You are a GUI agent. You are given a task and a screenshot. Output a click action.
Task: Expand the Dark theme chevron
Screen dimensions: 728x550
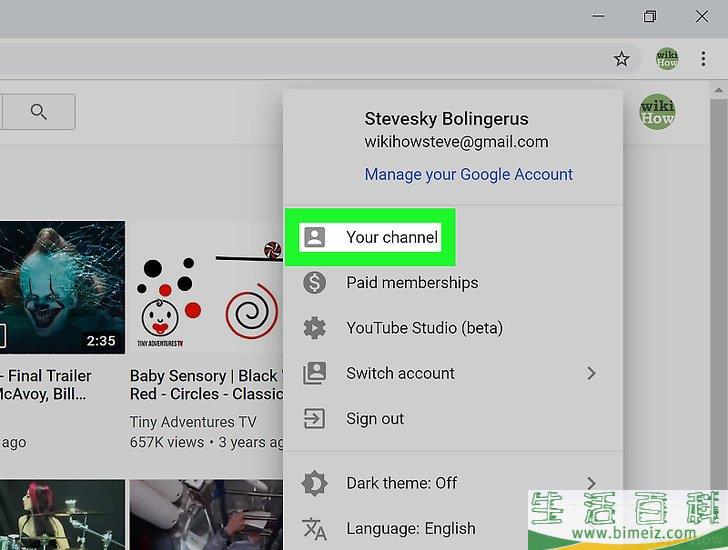click(591, 483)
